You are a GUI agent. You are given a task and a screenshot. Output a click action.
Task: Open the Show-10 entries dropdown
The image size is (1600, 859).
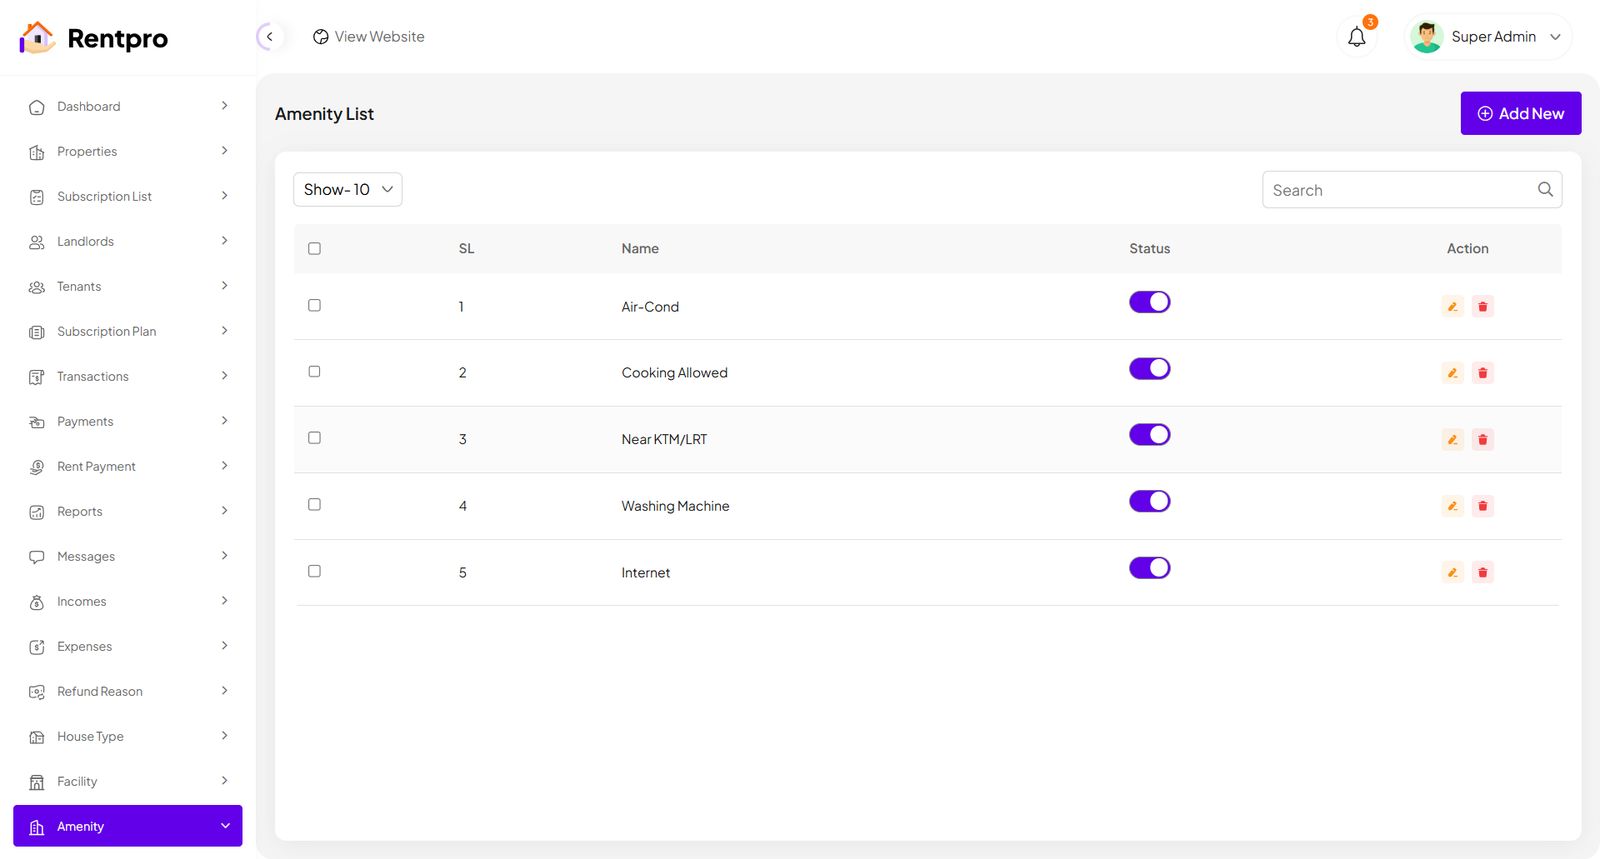347,190
